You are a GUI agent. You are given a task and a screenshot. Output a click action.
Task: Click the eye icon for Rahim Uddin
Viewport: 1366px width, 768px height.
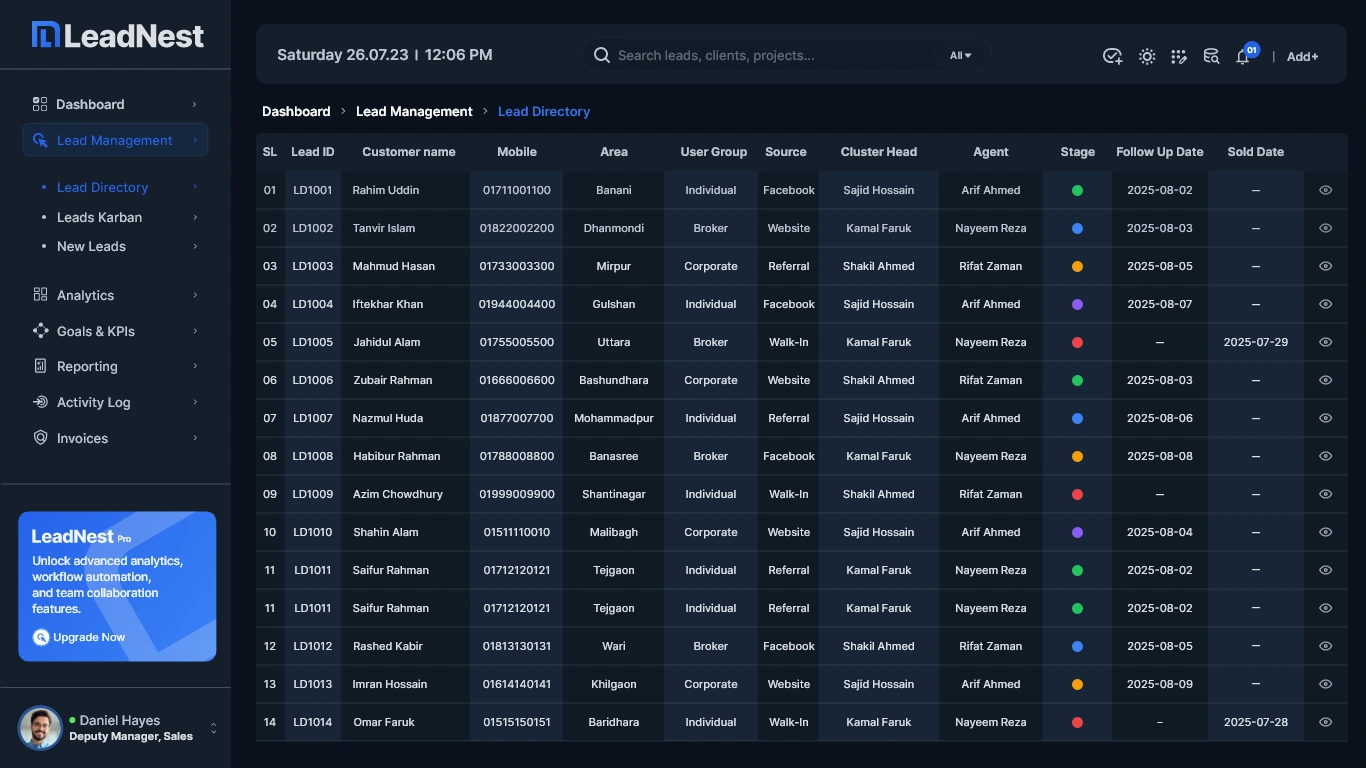1325,190
